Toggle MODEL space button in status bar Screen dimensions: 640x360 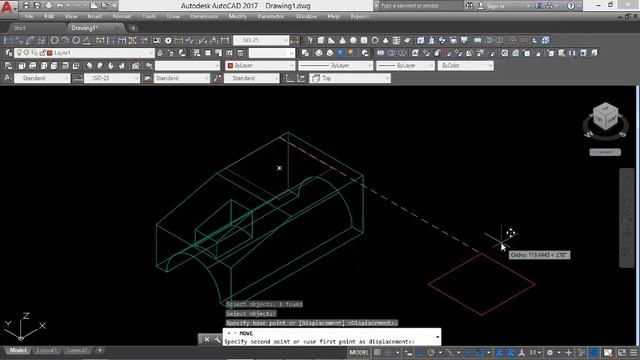click(x=359, y=352)
